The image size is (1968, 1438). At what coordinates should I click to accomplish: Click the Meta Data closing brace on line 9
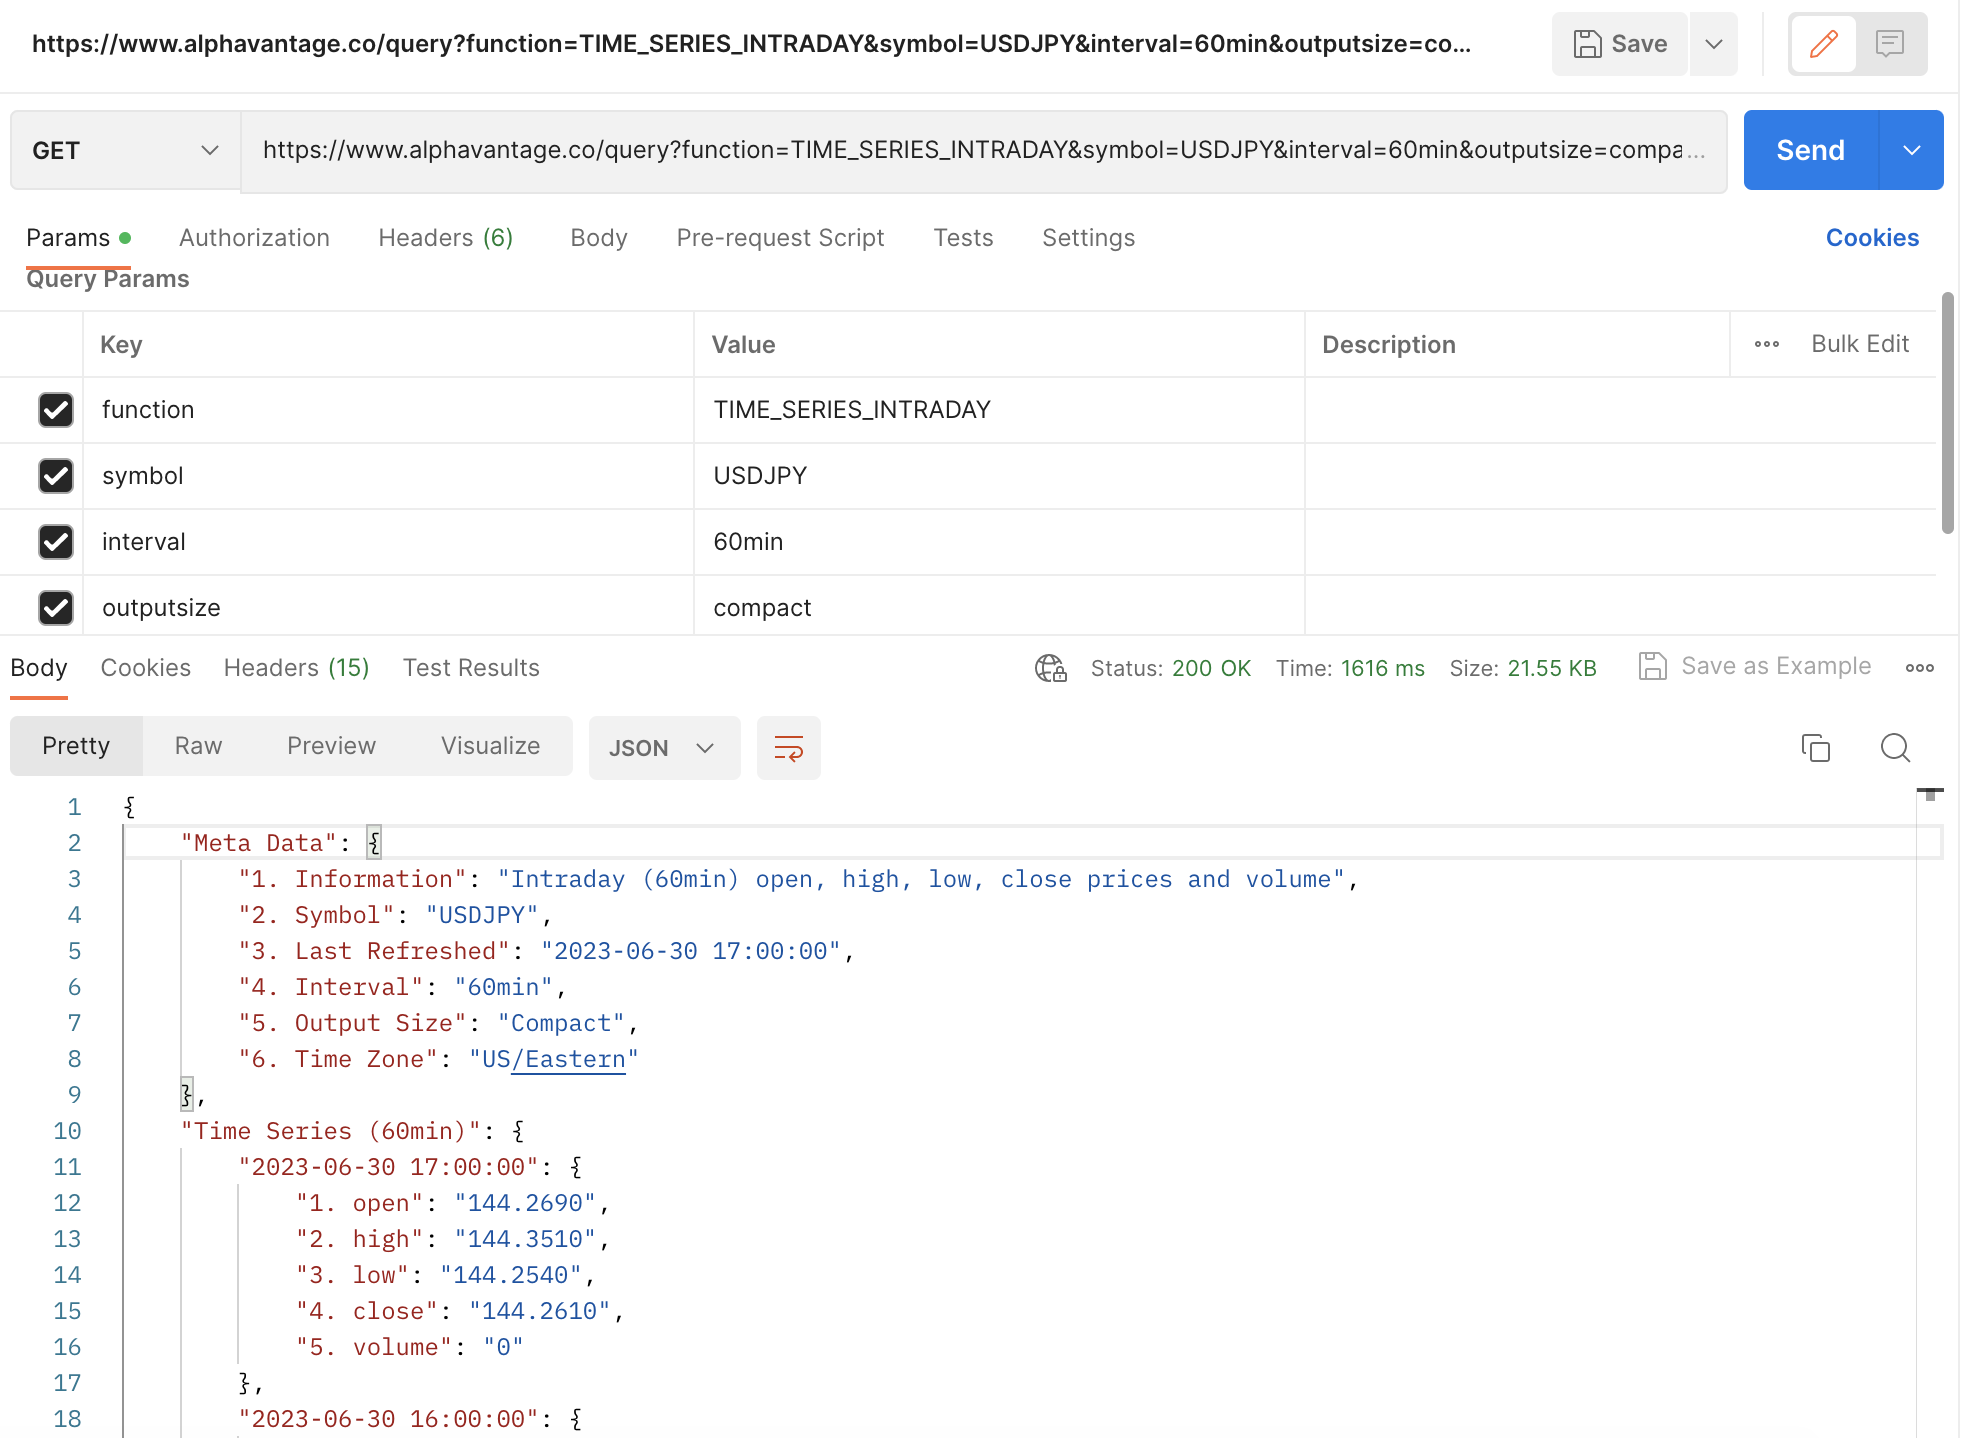click(x=186, y=1095)
